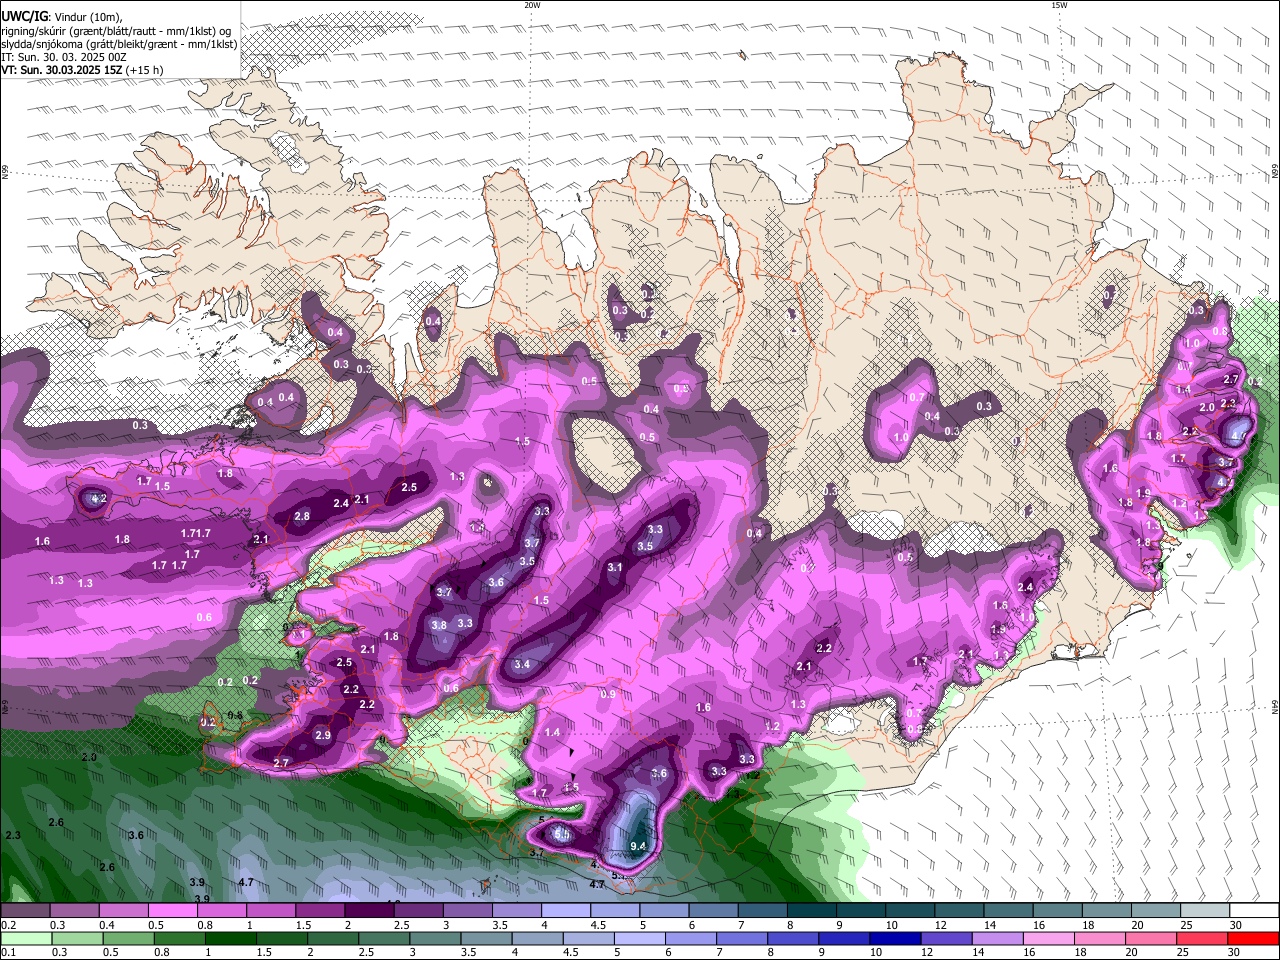This screenshot has width=1280, height=960.
Task: Click bottom legend swatch between 25 and 30
Action: [1202, 938]
